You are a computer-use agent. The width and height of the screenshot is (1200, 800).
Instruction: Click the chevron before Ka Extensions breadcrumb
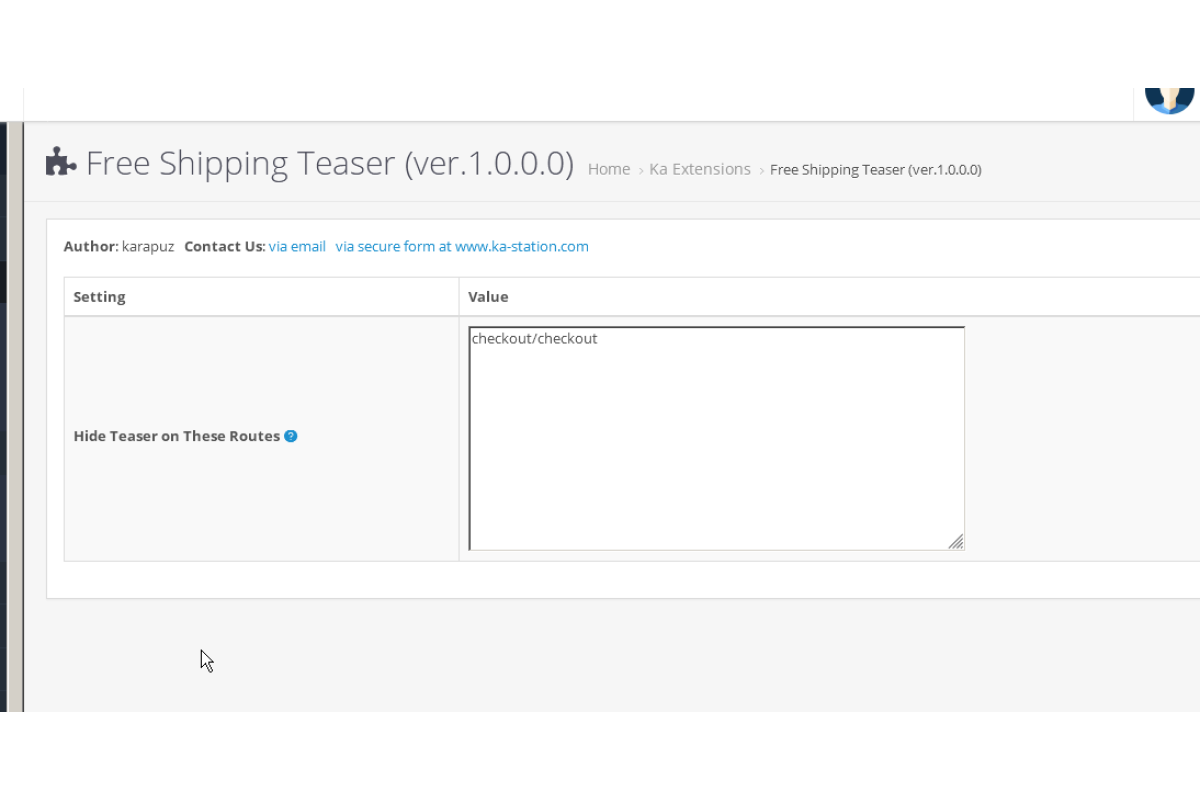pos(641,171)
